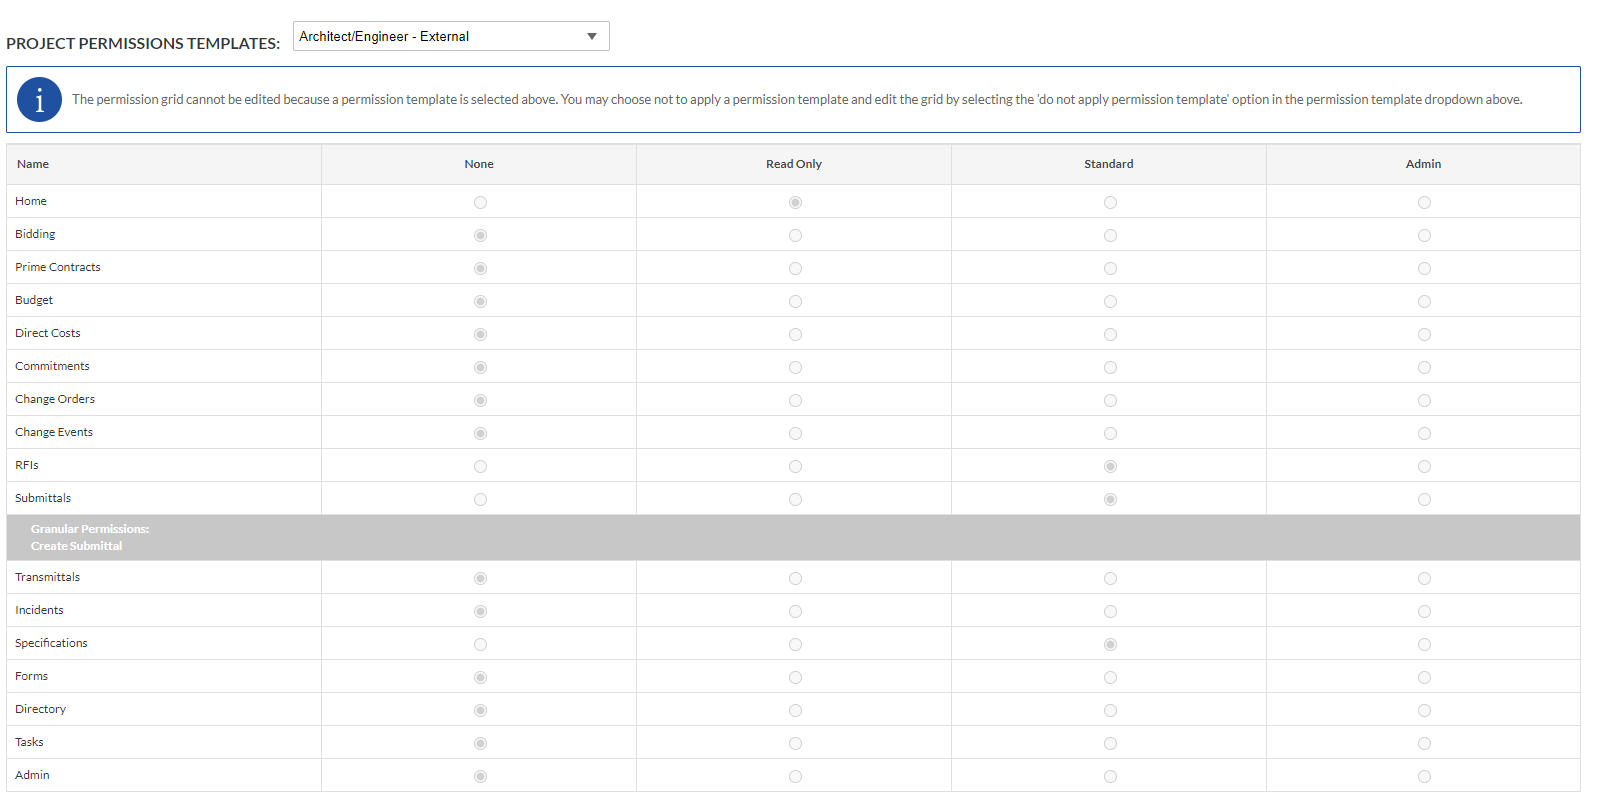Click the Admin column header
Viewport: 1599px width, 803px height.
1424,164
